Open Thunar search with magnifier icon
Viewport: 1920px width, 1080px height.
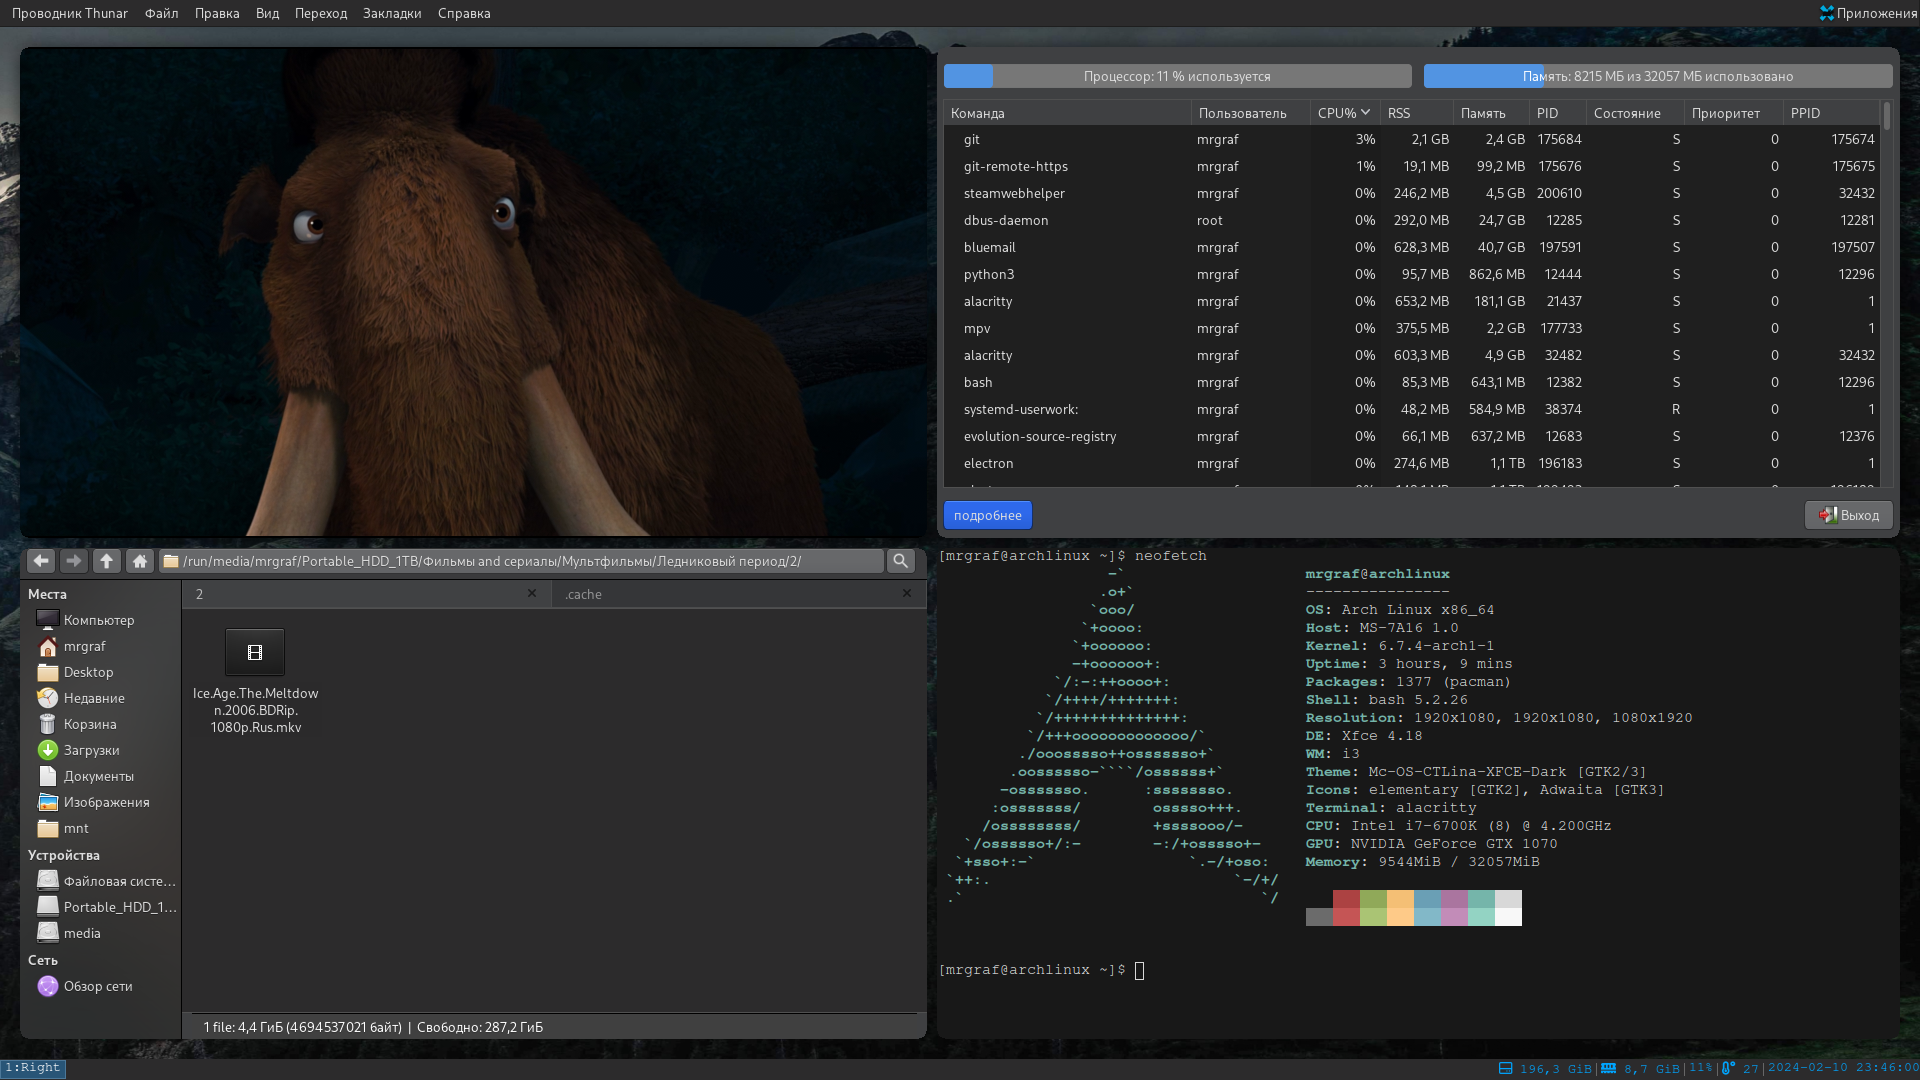901,561
